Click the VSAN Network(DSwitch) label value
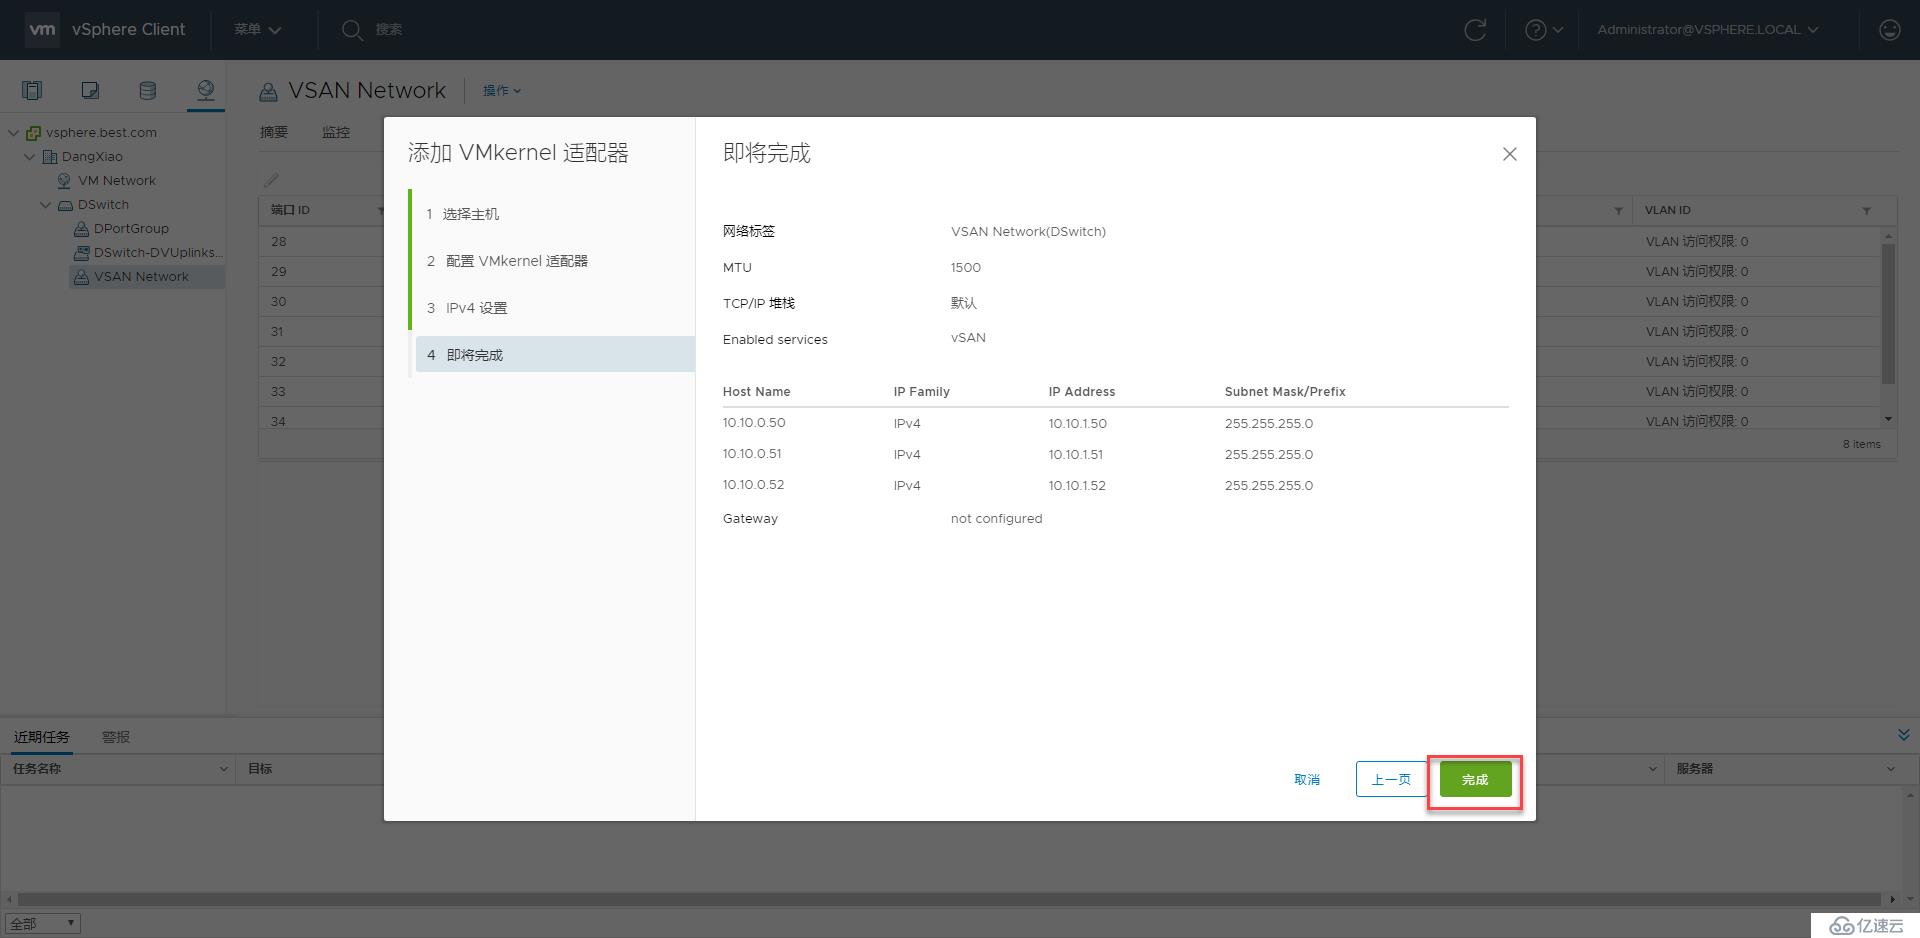 pyautogui.click(x=1028, y=232)
